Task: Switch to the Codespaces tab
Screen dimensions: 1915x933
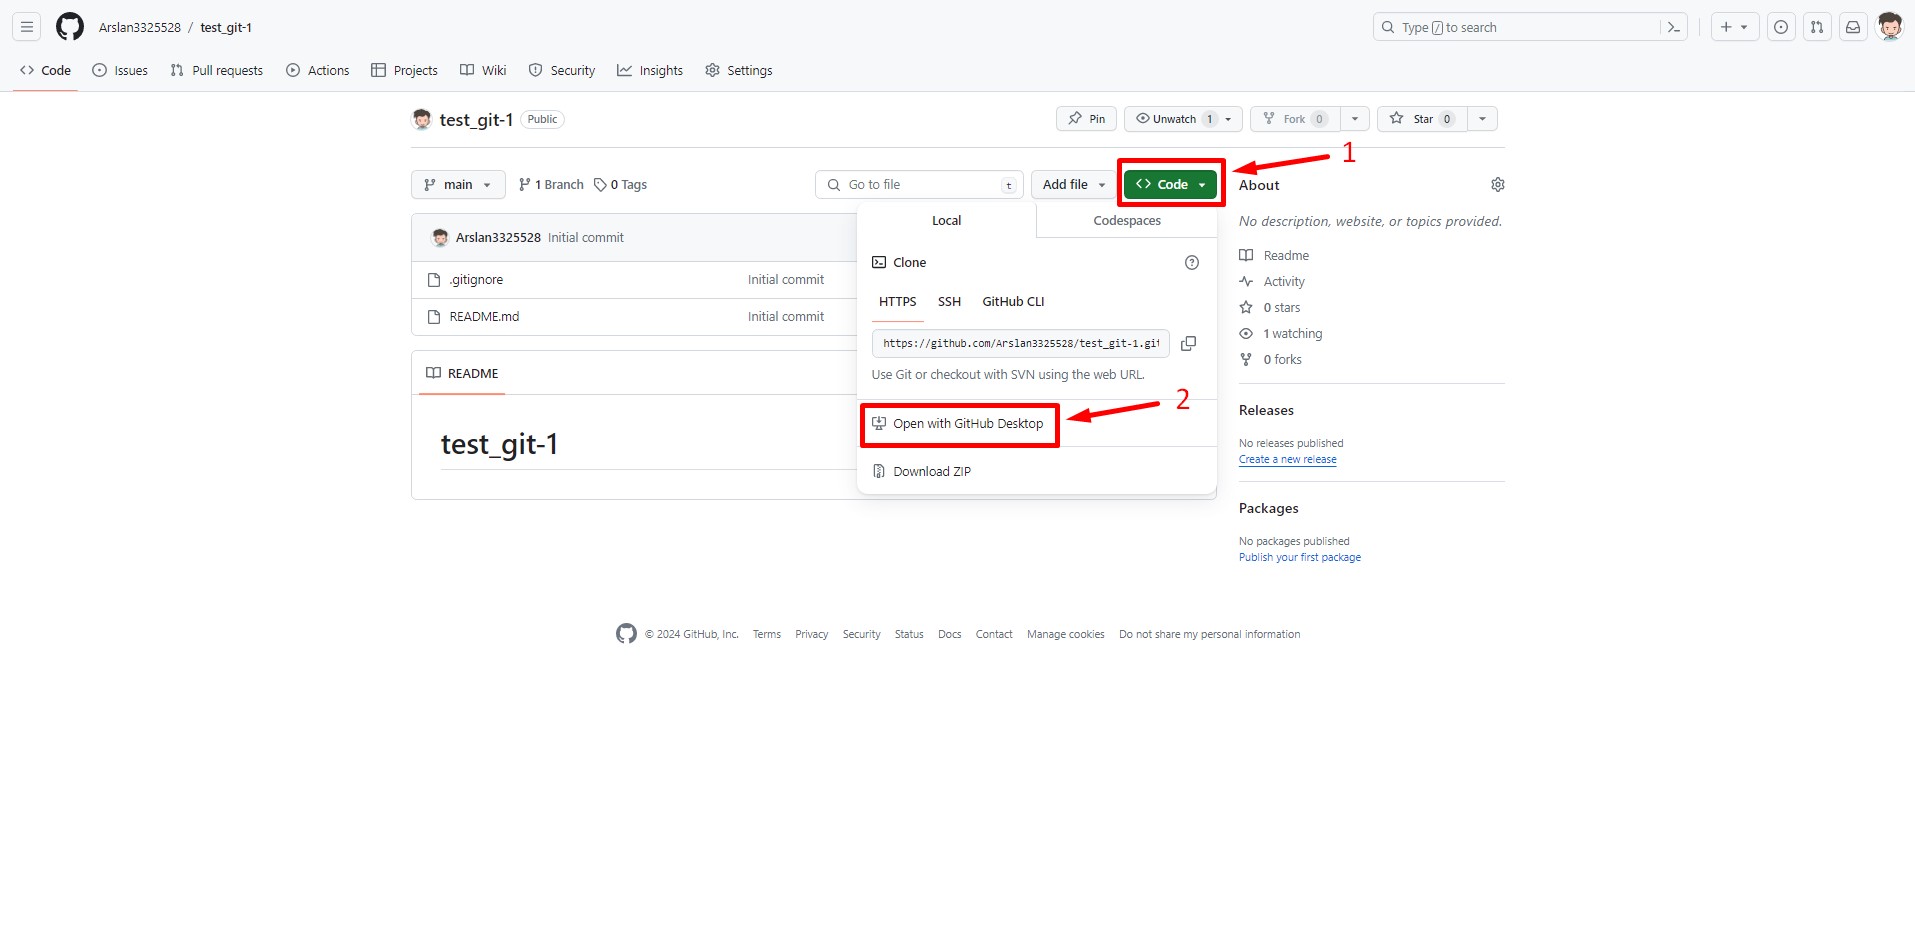Action: pos(1127,221)
